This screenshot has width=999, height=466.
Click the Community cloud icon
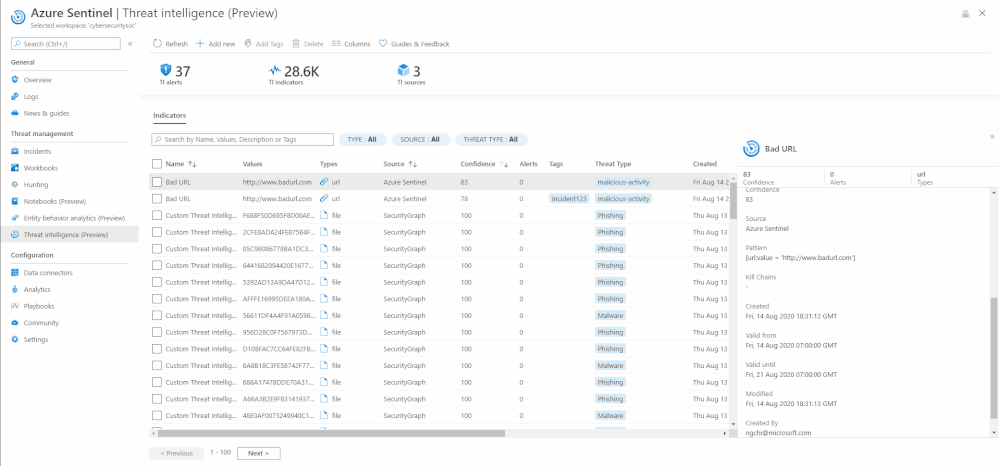(x=15, y=323)
